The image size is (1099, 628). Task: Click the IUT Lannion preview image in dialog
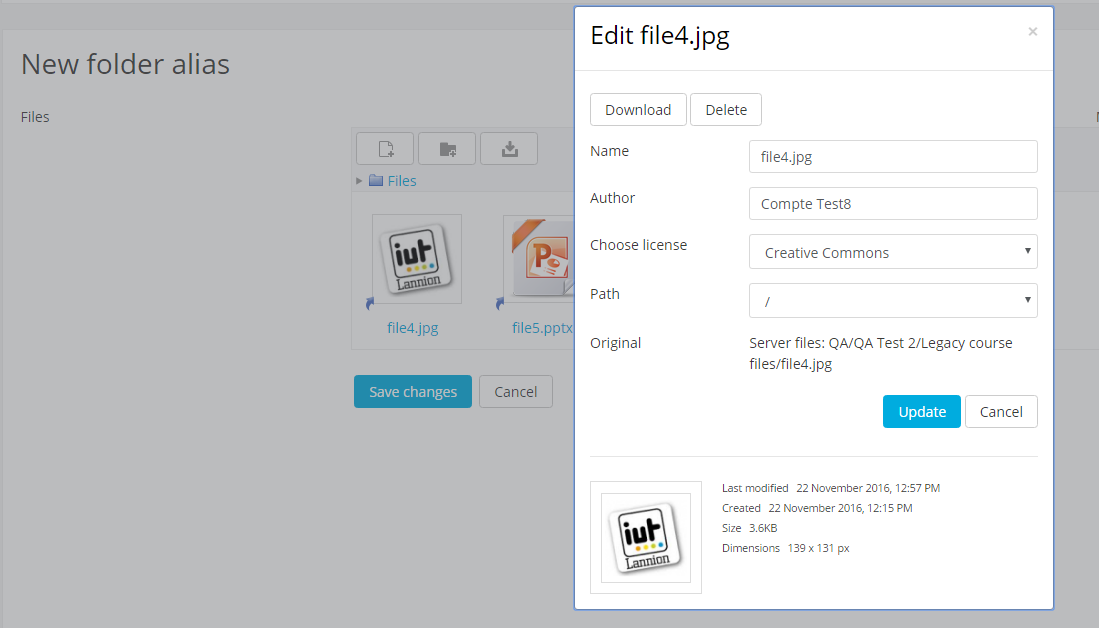(x=646, y=538)
